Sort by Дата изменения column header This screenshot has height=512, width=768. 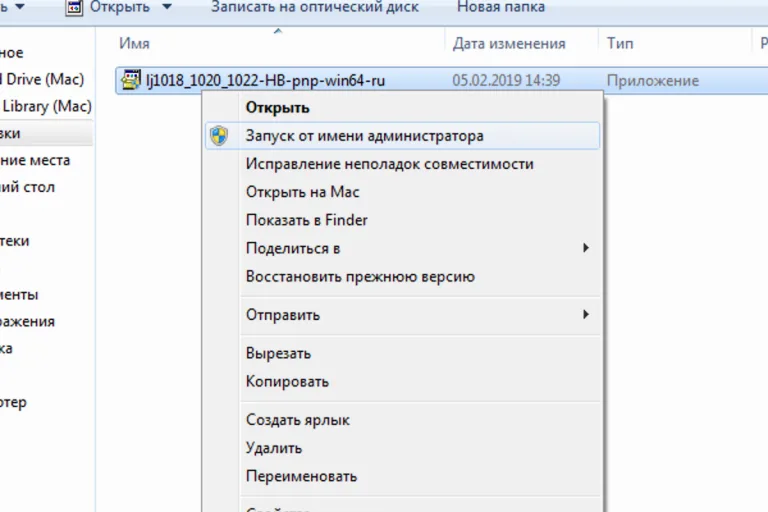pyautogui.click(x=509, y=44)
